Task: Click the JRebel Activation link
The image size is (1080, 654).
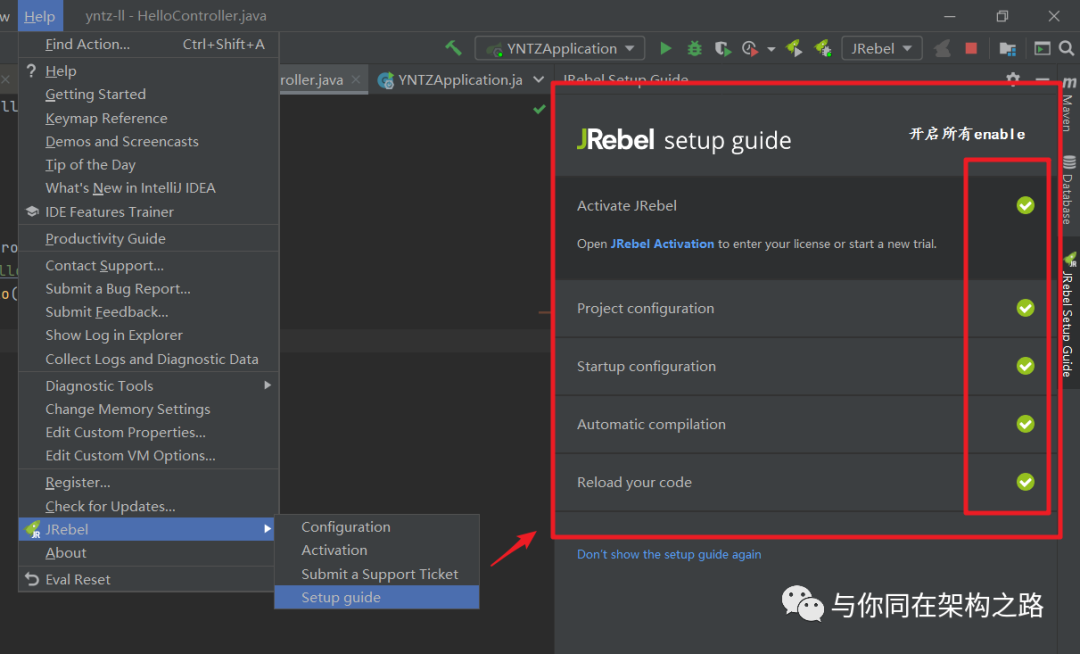Action: click(662, 244)
